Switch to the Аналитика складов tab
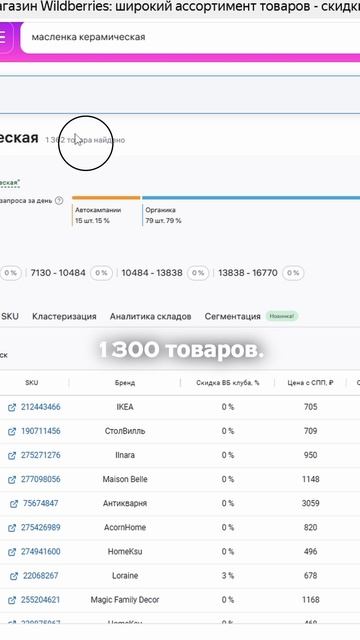Screen dimensions: 360x640 (150, 316)
